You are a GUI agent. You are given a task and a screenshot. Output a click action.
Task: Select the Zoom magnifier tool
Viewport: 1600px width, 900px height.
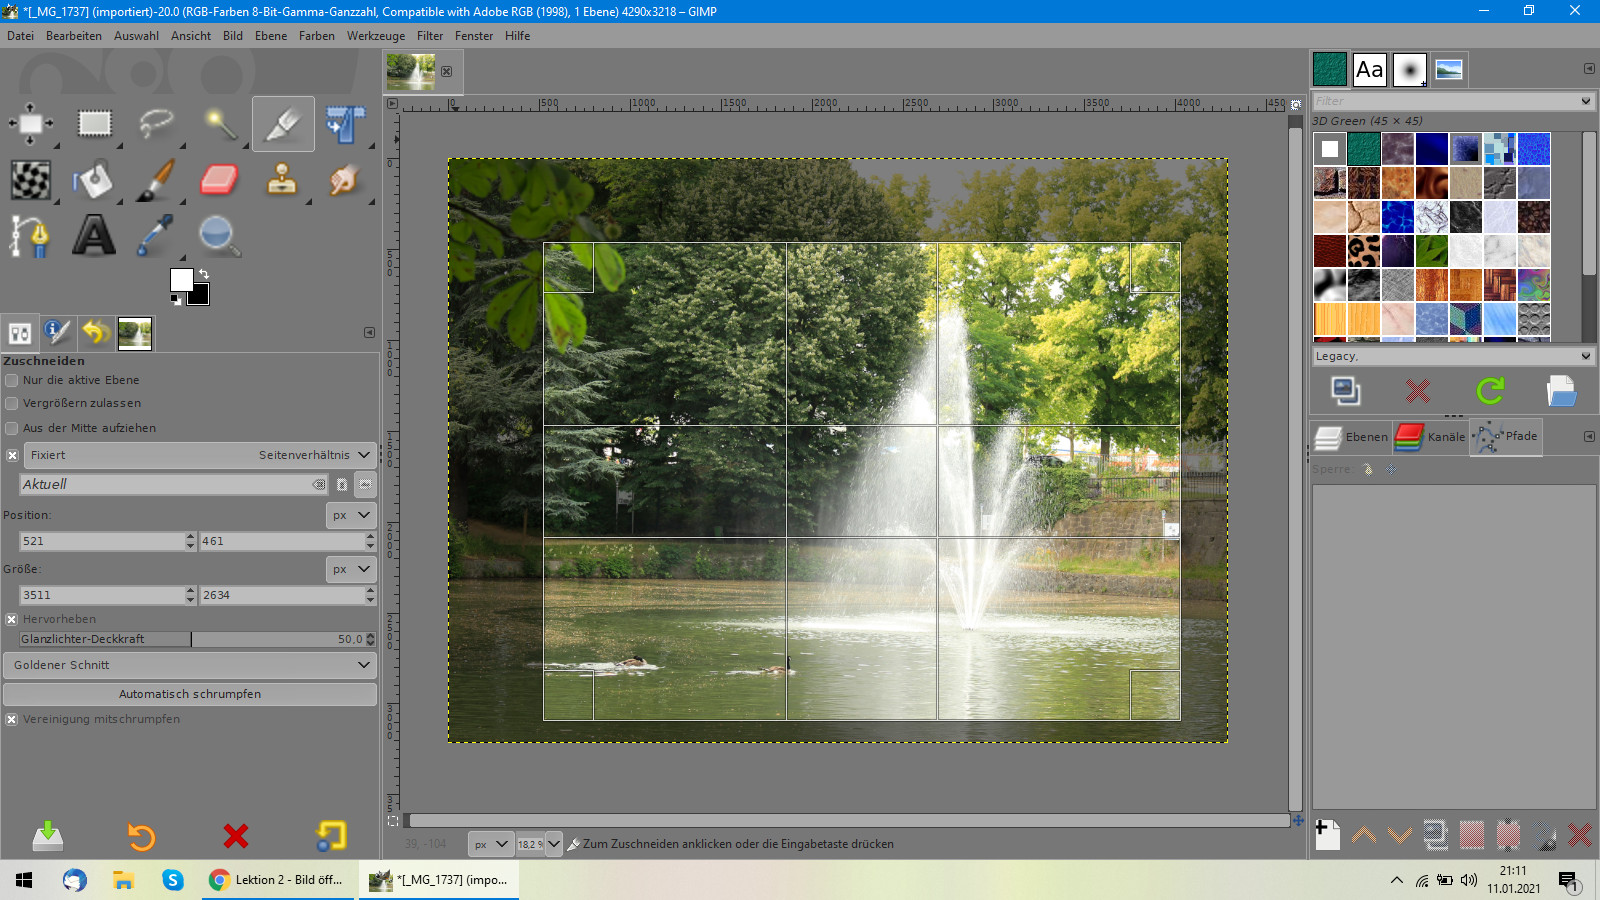[x=218, y=236]
